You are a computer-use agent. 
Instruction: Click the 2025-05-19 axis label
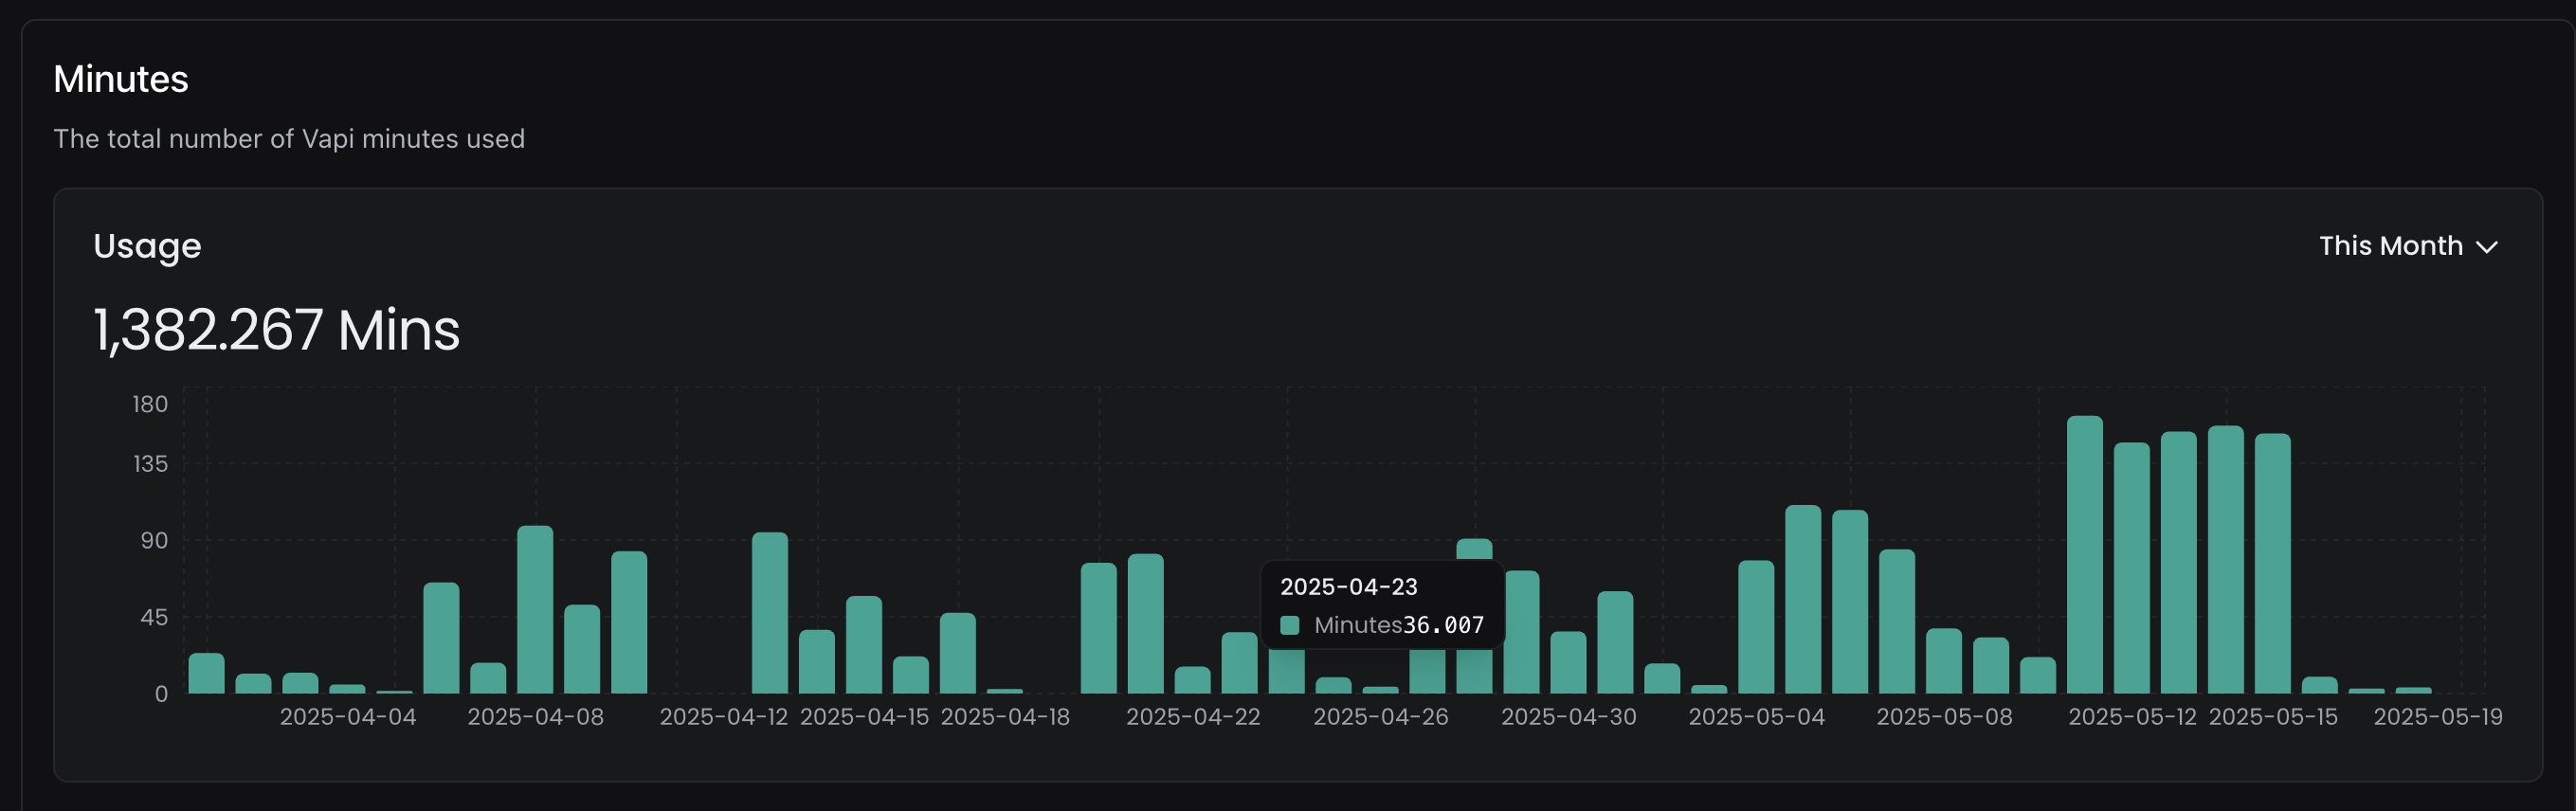tap(2438, 717)
